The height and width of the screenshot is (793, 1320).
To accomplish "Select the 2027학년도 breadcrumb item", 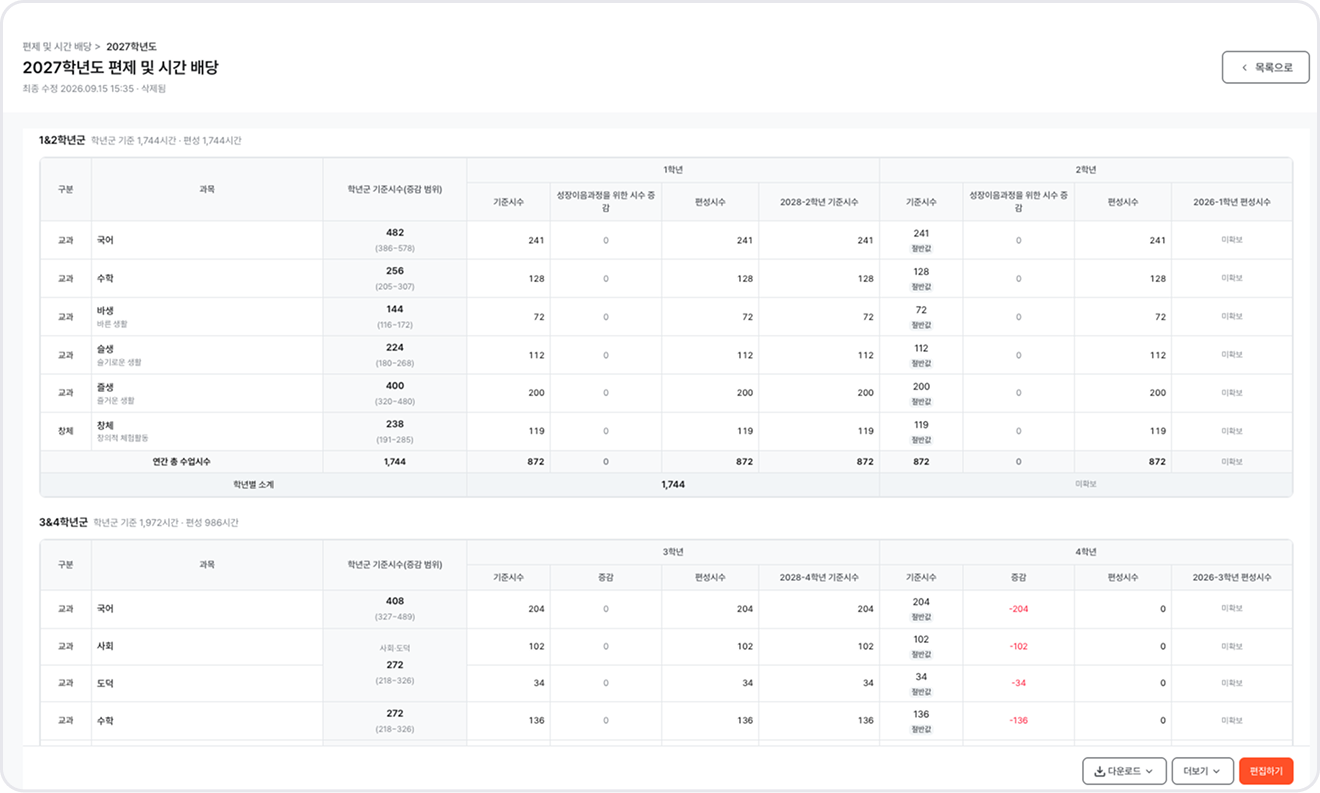I will (x=131, y=47).
